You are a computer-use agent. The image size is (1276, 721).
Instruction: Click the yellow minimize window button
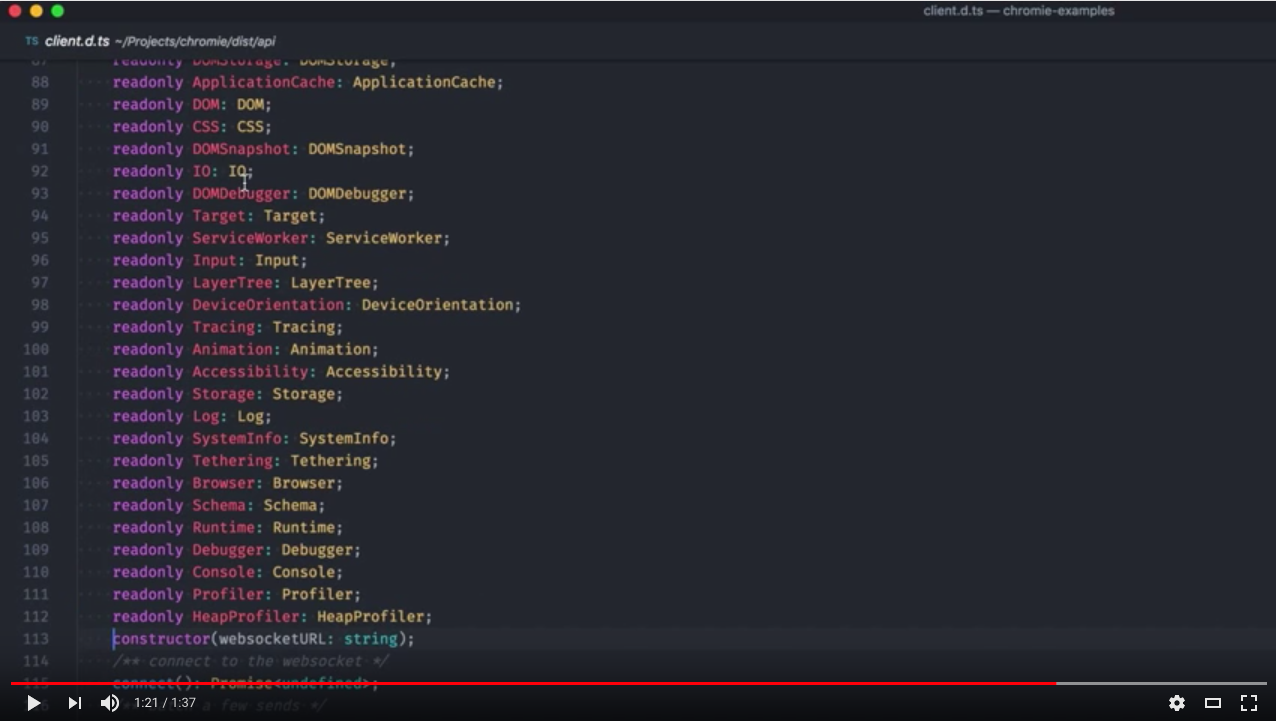pyautogui.click(x=36, y=11)
